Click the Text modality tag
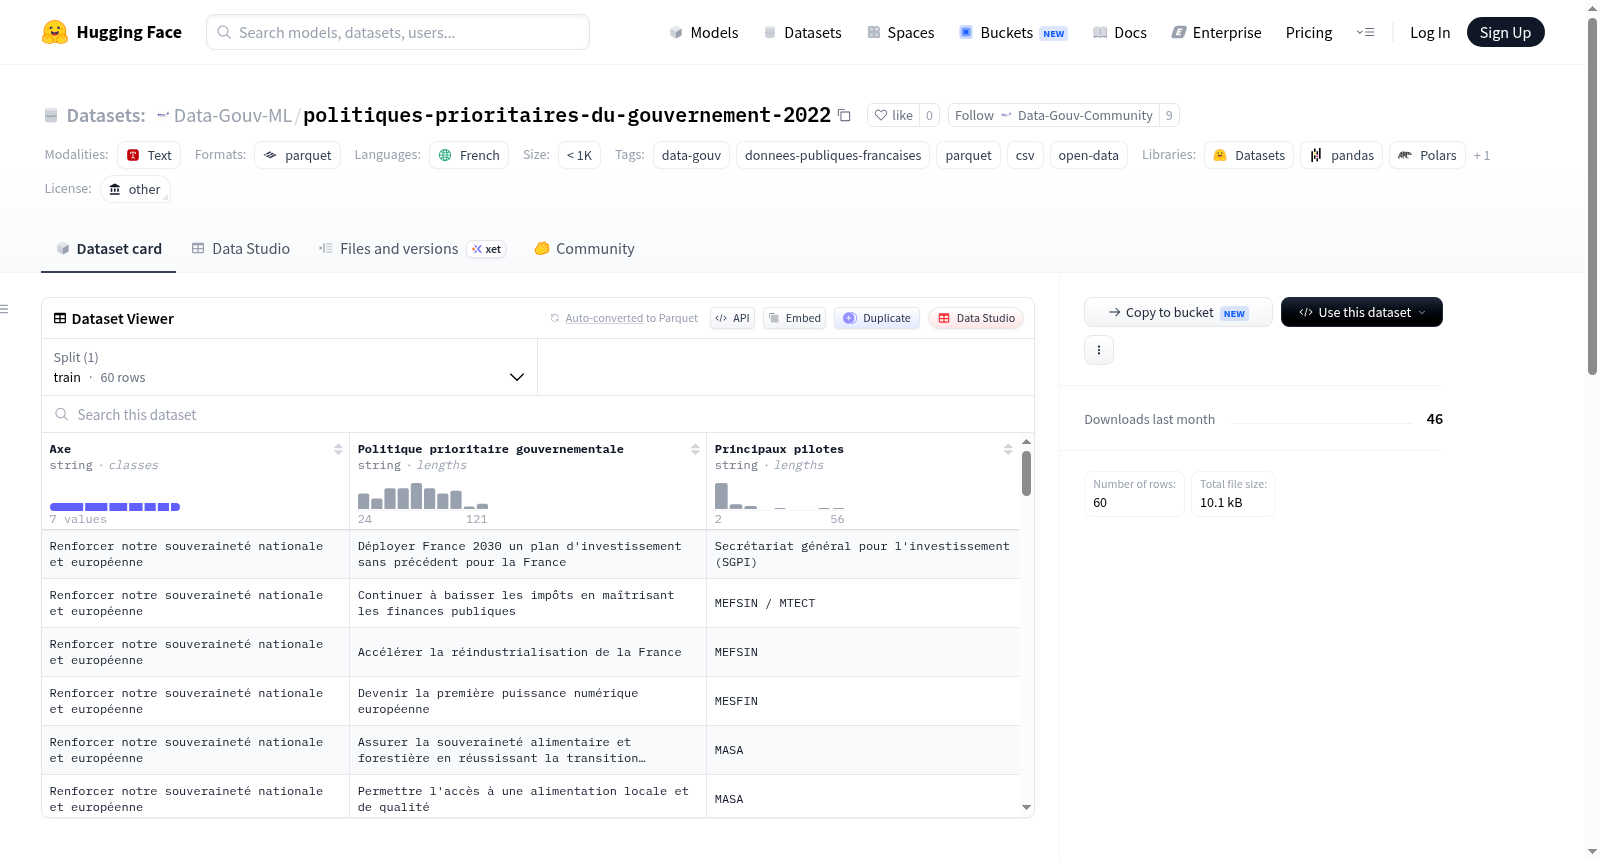 click(149, 155)
